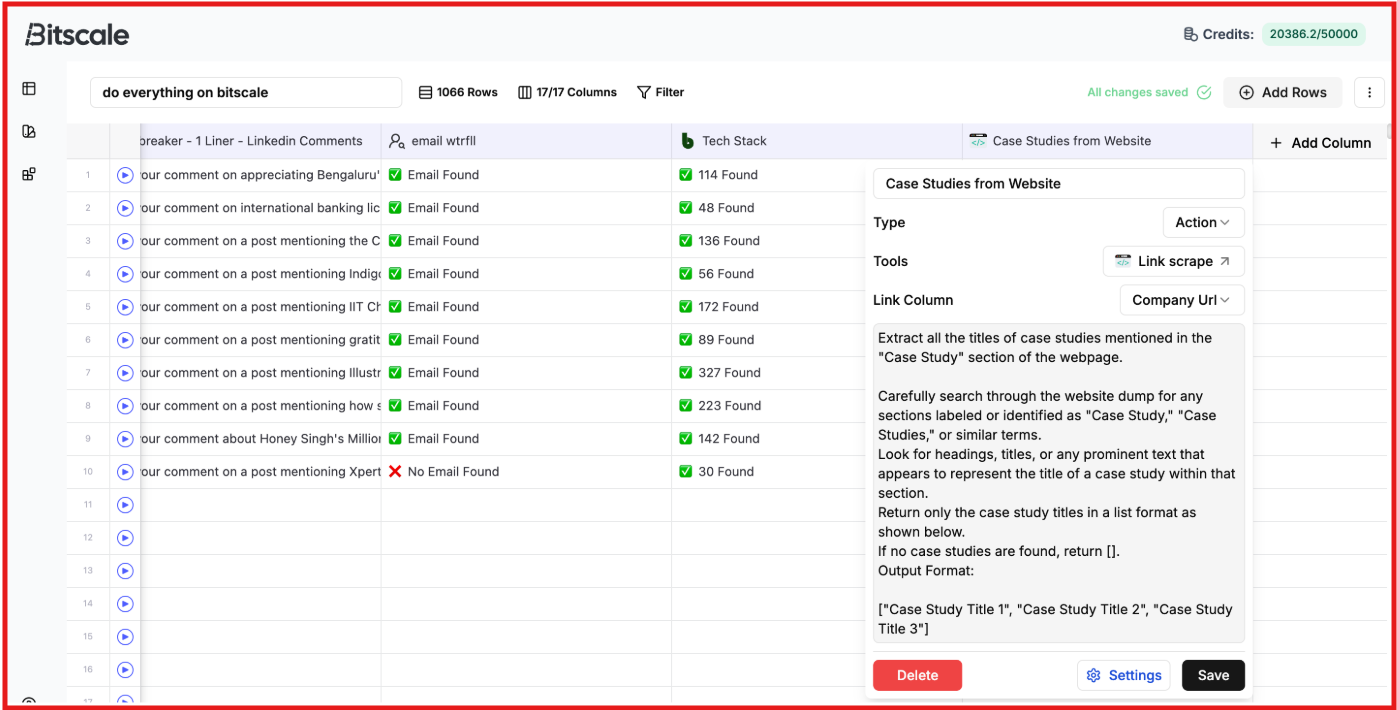Run row 12 with its play icon
Viewport: 1397px width, 710px height.
tap(125, 538)
